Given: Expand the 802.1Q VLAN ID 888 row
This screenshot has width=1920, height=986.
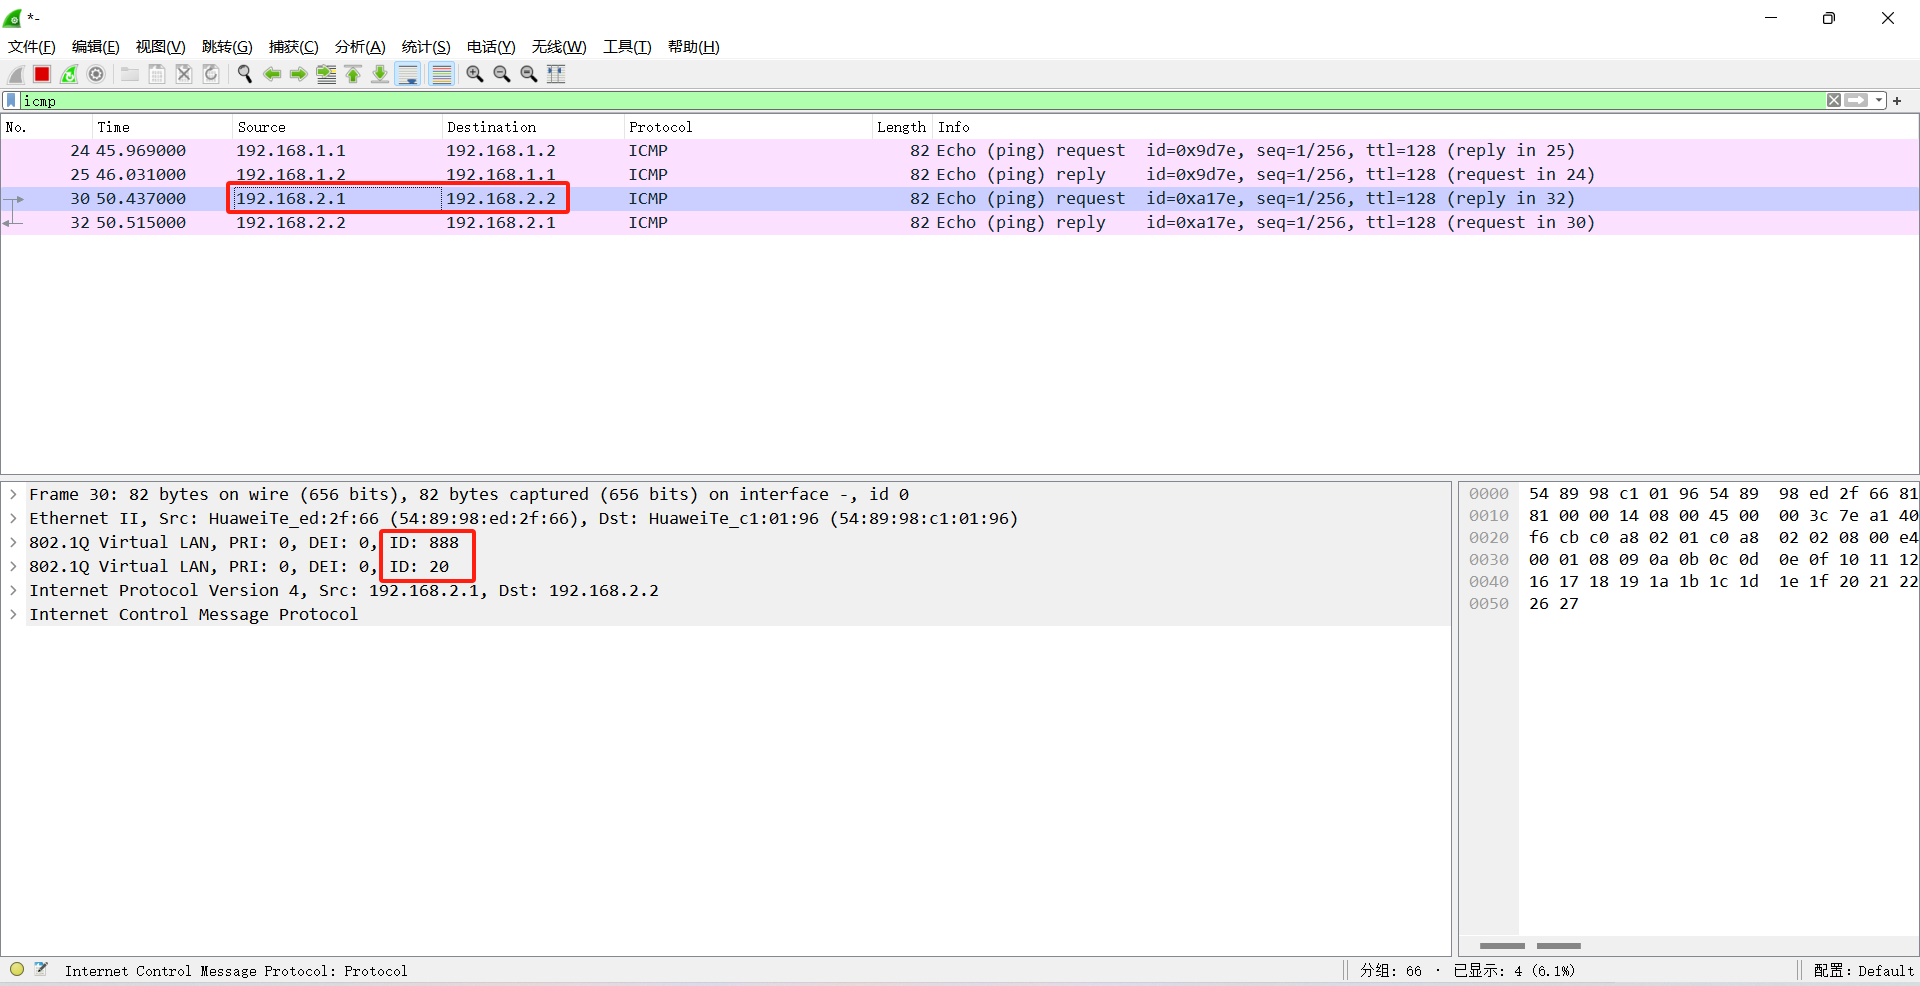Looking at the screenshot, I should click(13, 543).
